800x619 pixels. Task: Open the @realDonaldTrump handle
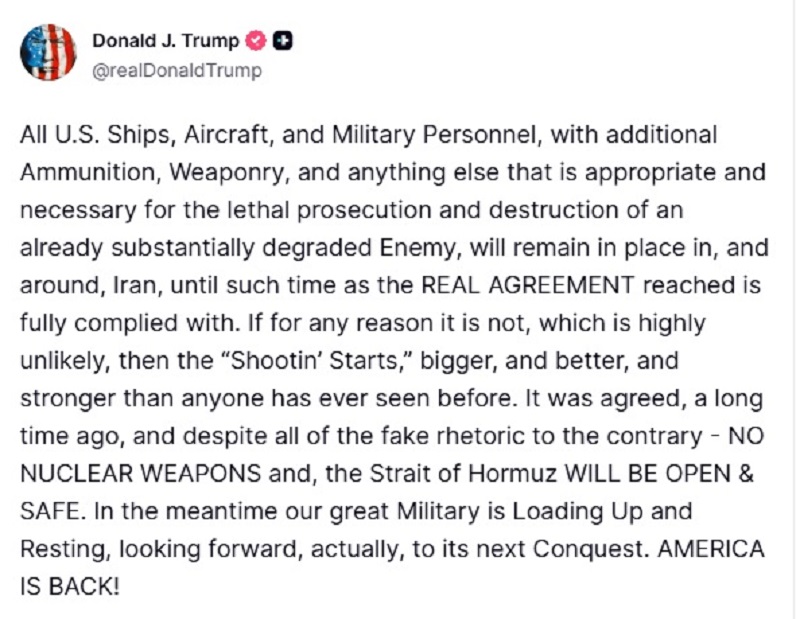click(x=177, y=70)
